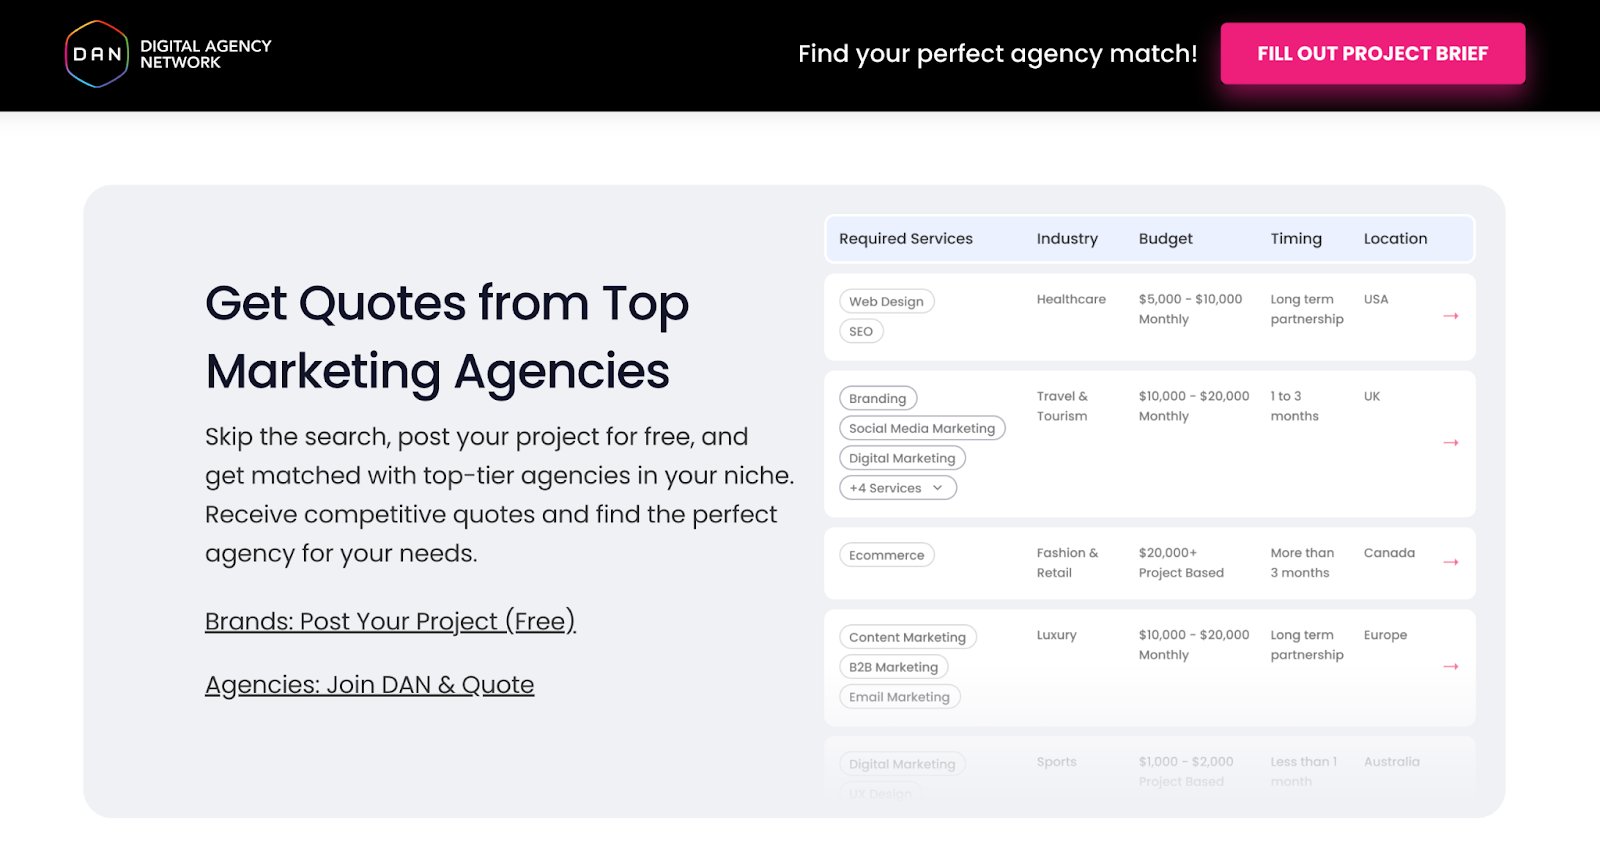Image resolution: width=1600 pixels, height=857 pixels.
Task: Select the B2B Marketing tag
Action: 893,667
